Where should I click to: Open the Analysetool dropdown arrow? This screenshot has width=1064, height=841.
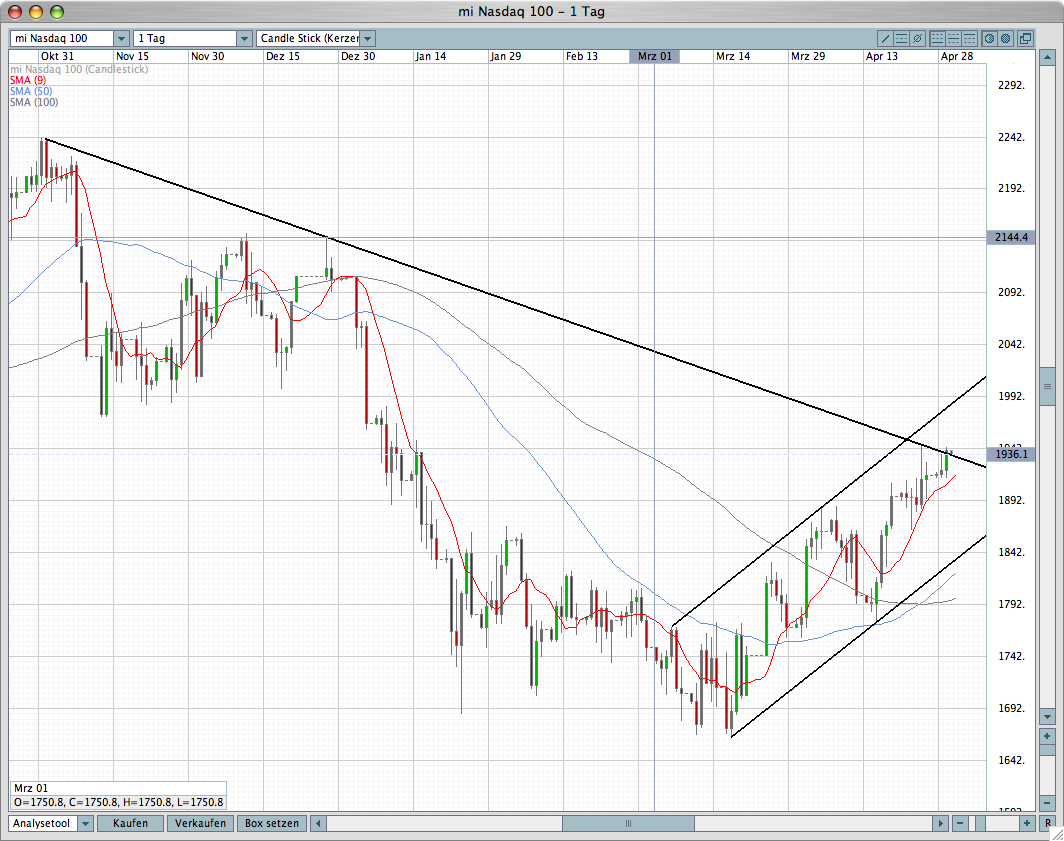point(86,823)
